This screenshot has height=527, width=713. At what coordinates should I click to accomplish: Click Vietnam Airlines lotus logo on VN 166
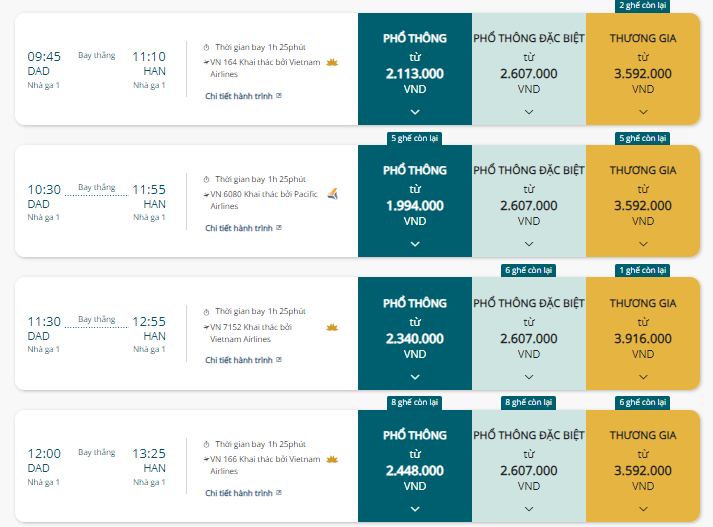click(x=332, y=459)
